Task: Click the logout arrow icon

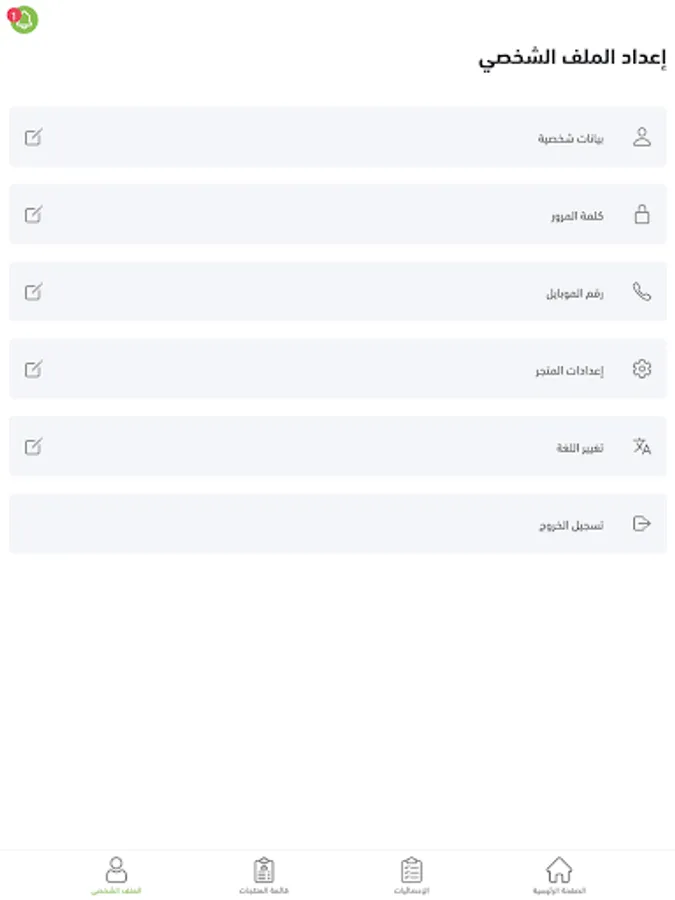Action: [642, 523]
